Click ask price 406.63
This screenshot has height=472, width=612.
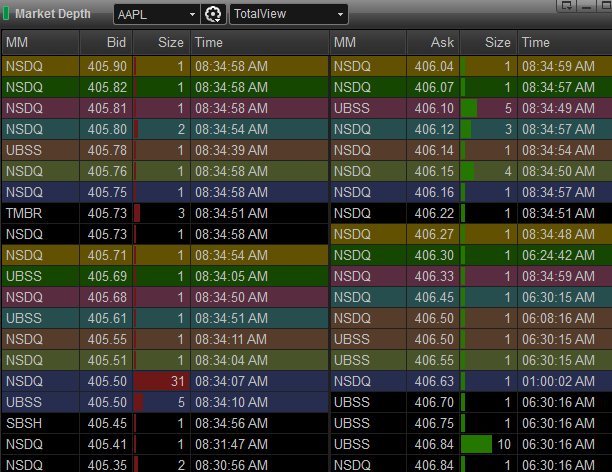(x=434, y=381)
